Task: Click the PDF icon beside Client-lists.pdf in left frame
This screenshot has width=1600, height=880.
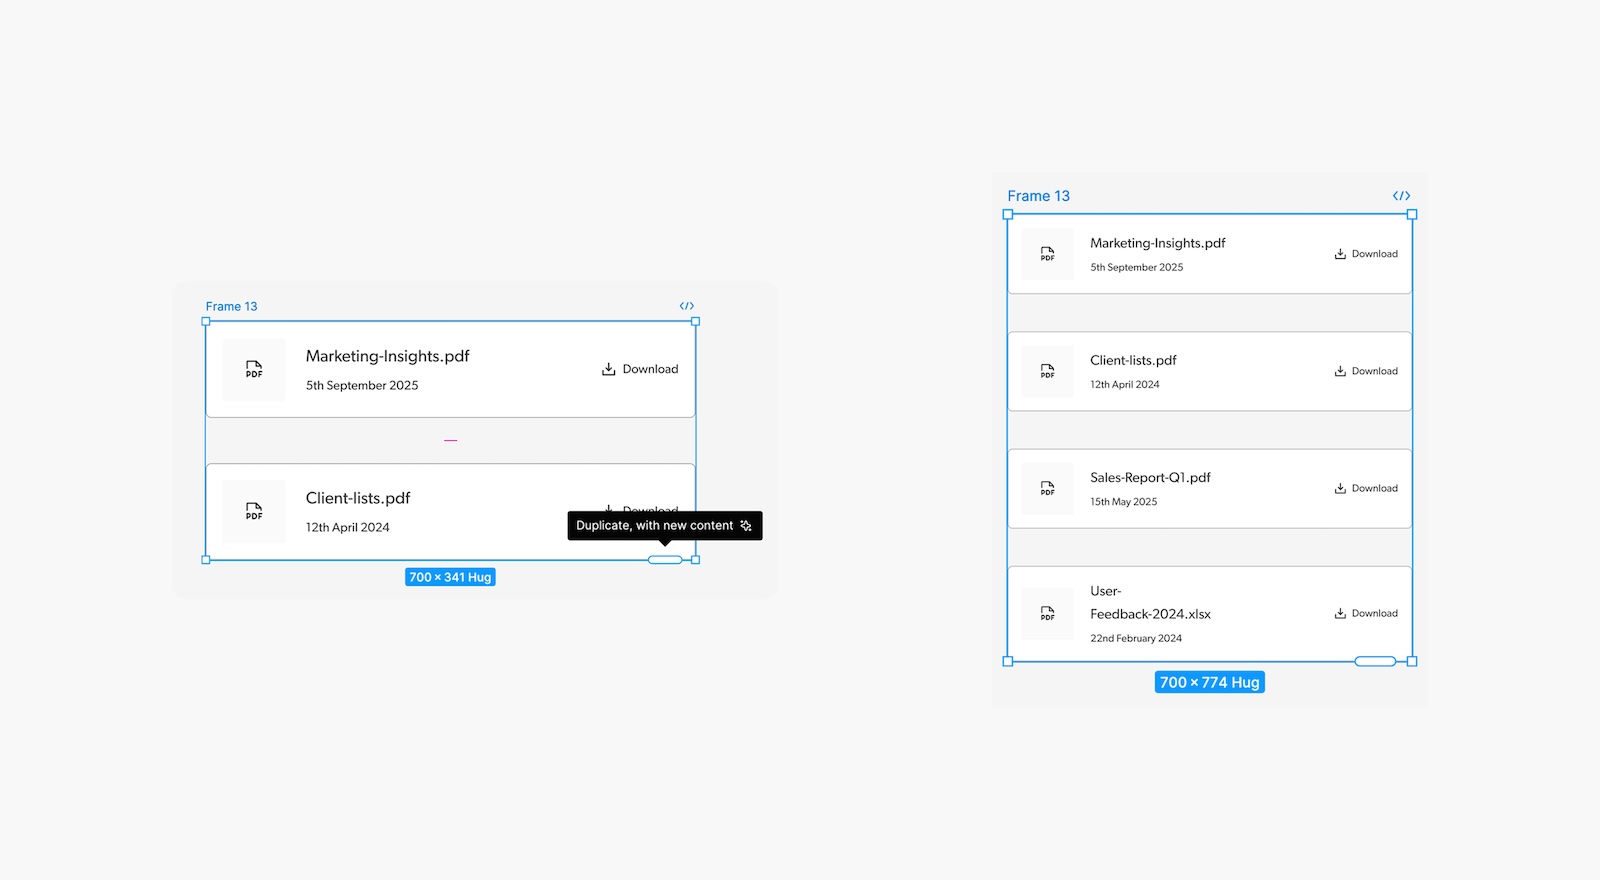Action: [254, 511]
